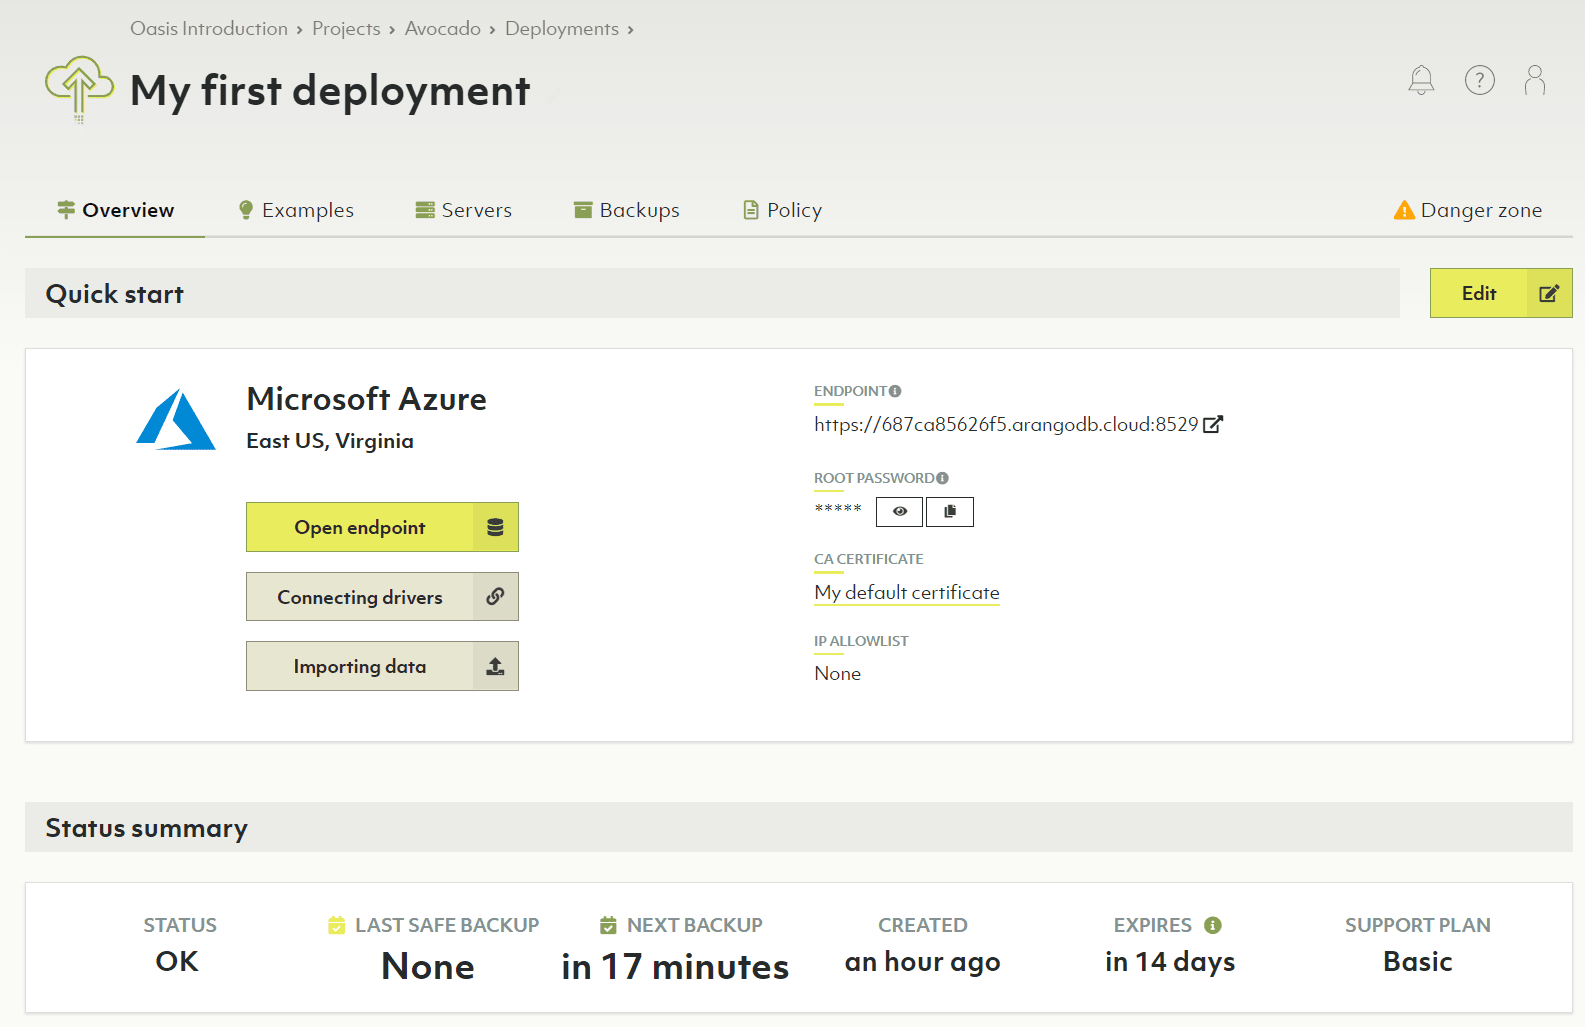Open the Danger zone tab
Screen dimensions: 1585x1027
[x=1468, y=210]
